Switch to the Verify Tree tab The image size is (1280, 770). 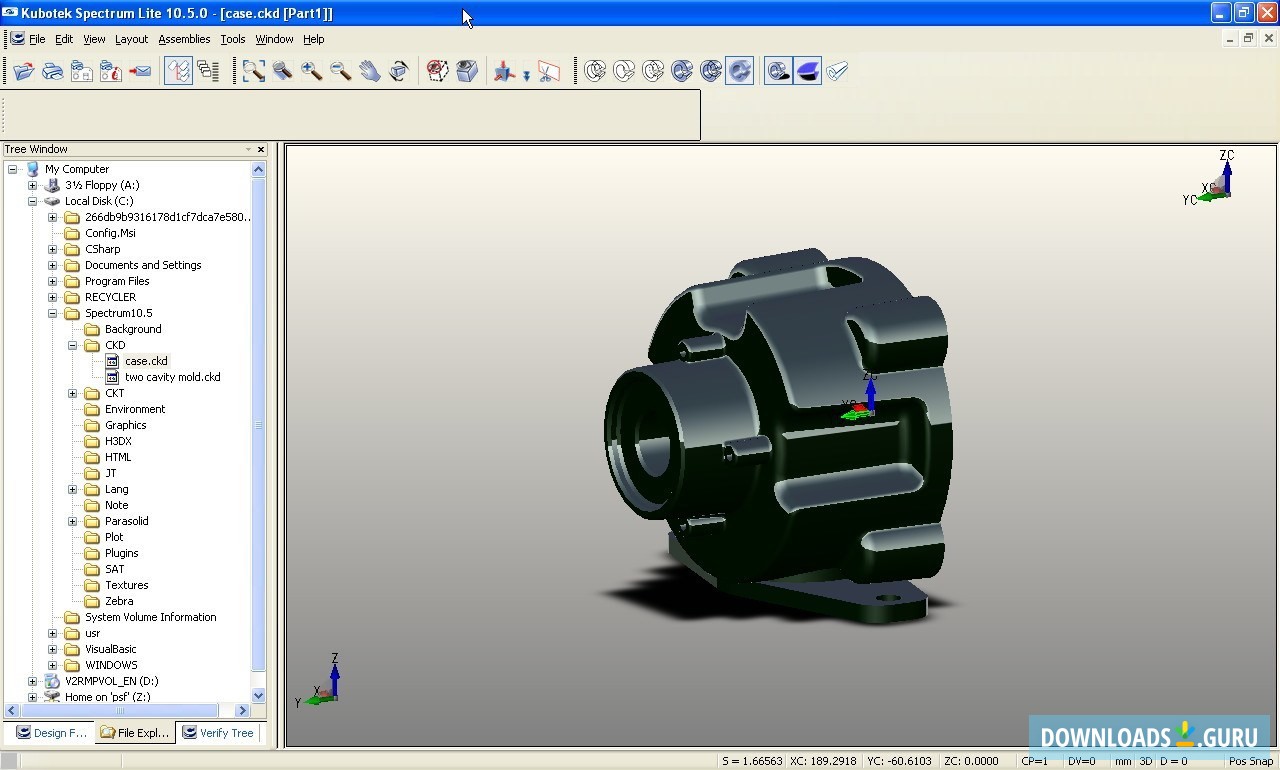219,733
